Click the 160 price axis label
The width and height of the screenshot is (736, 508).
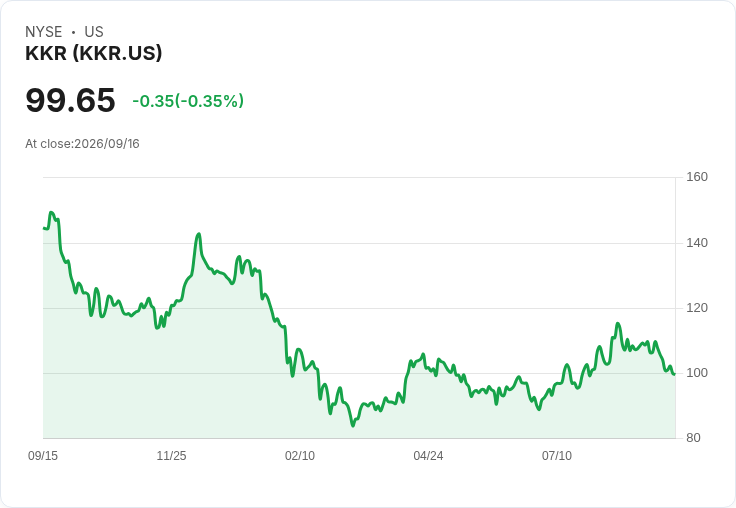tap(697, 177)
